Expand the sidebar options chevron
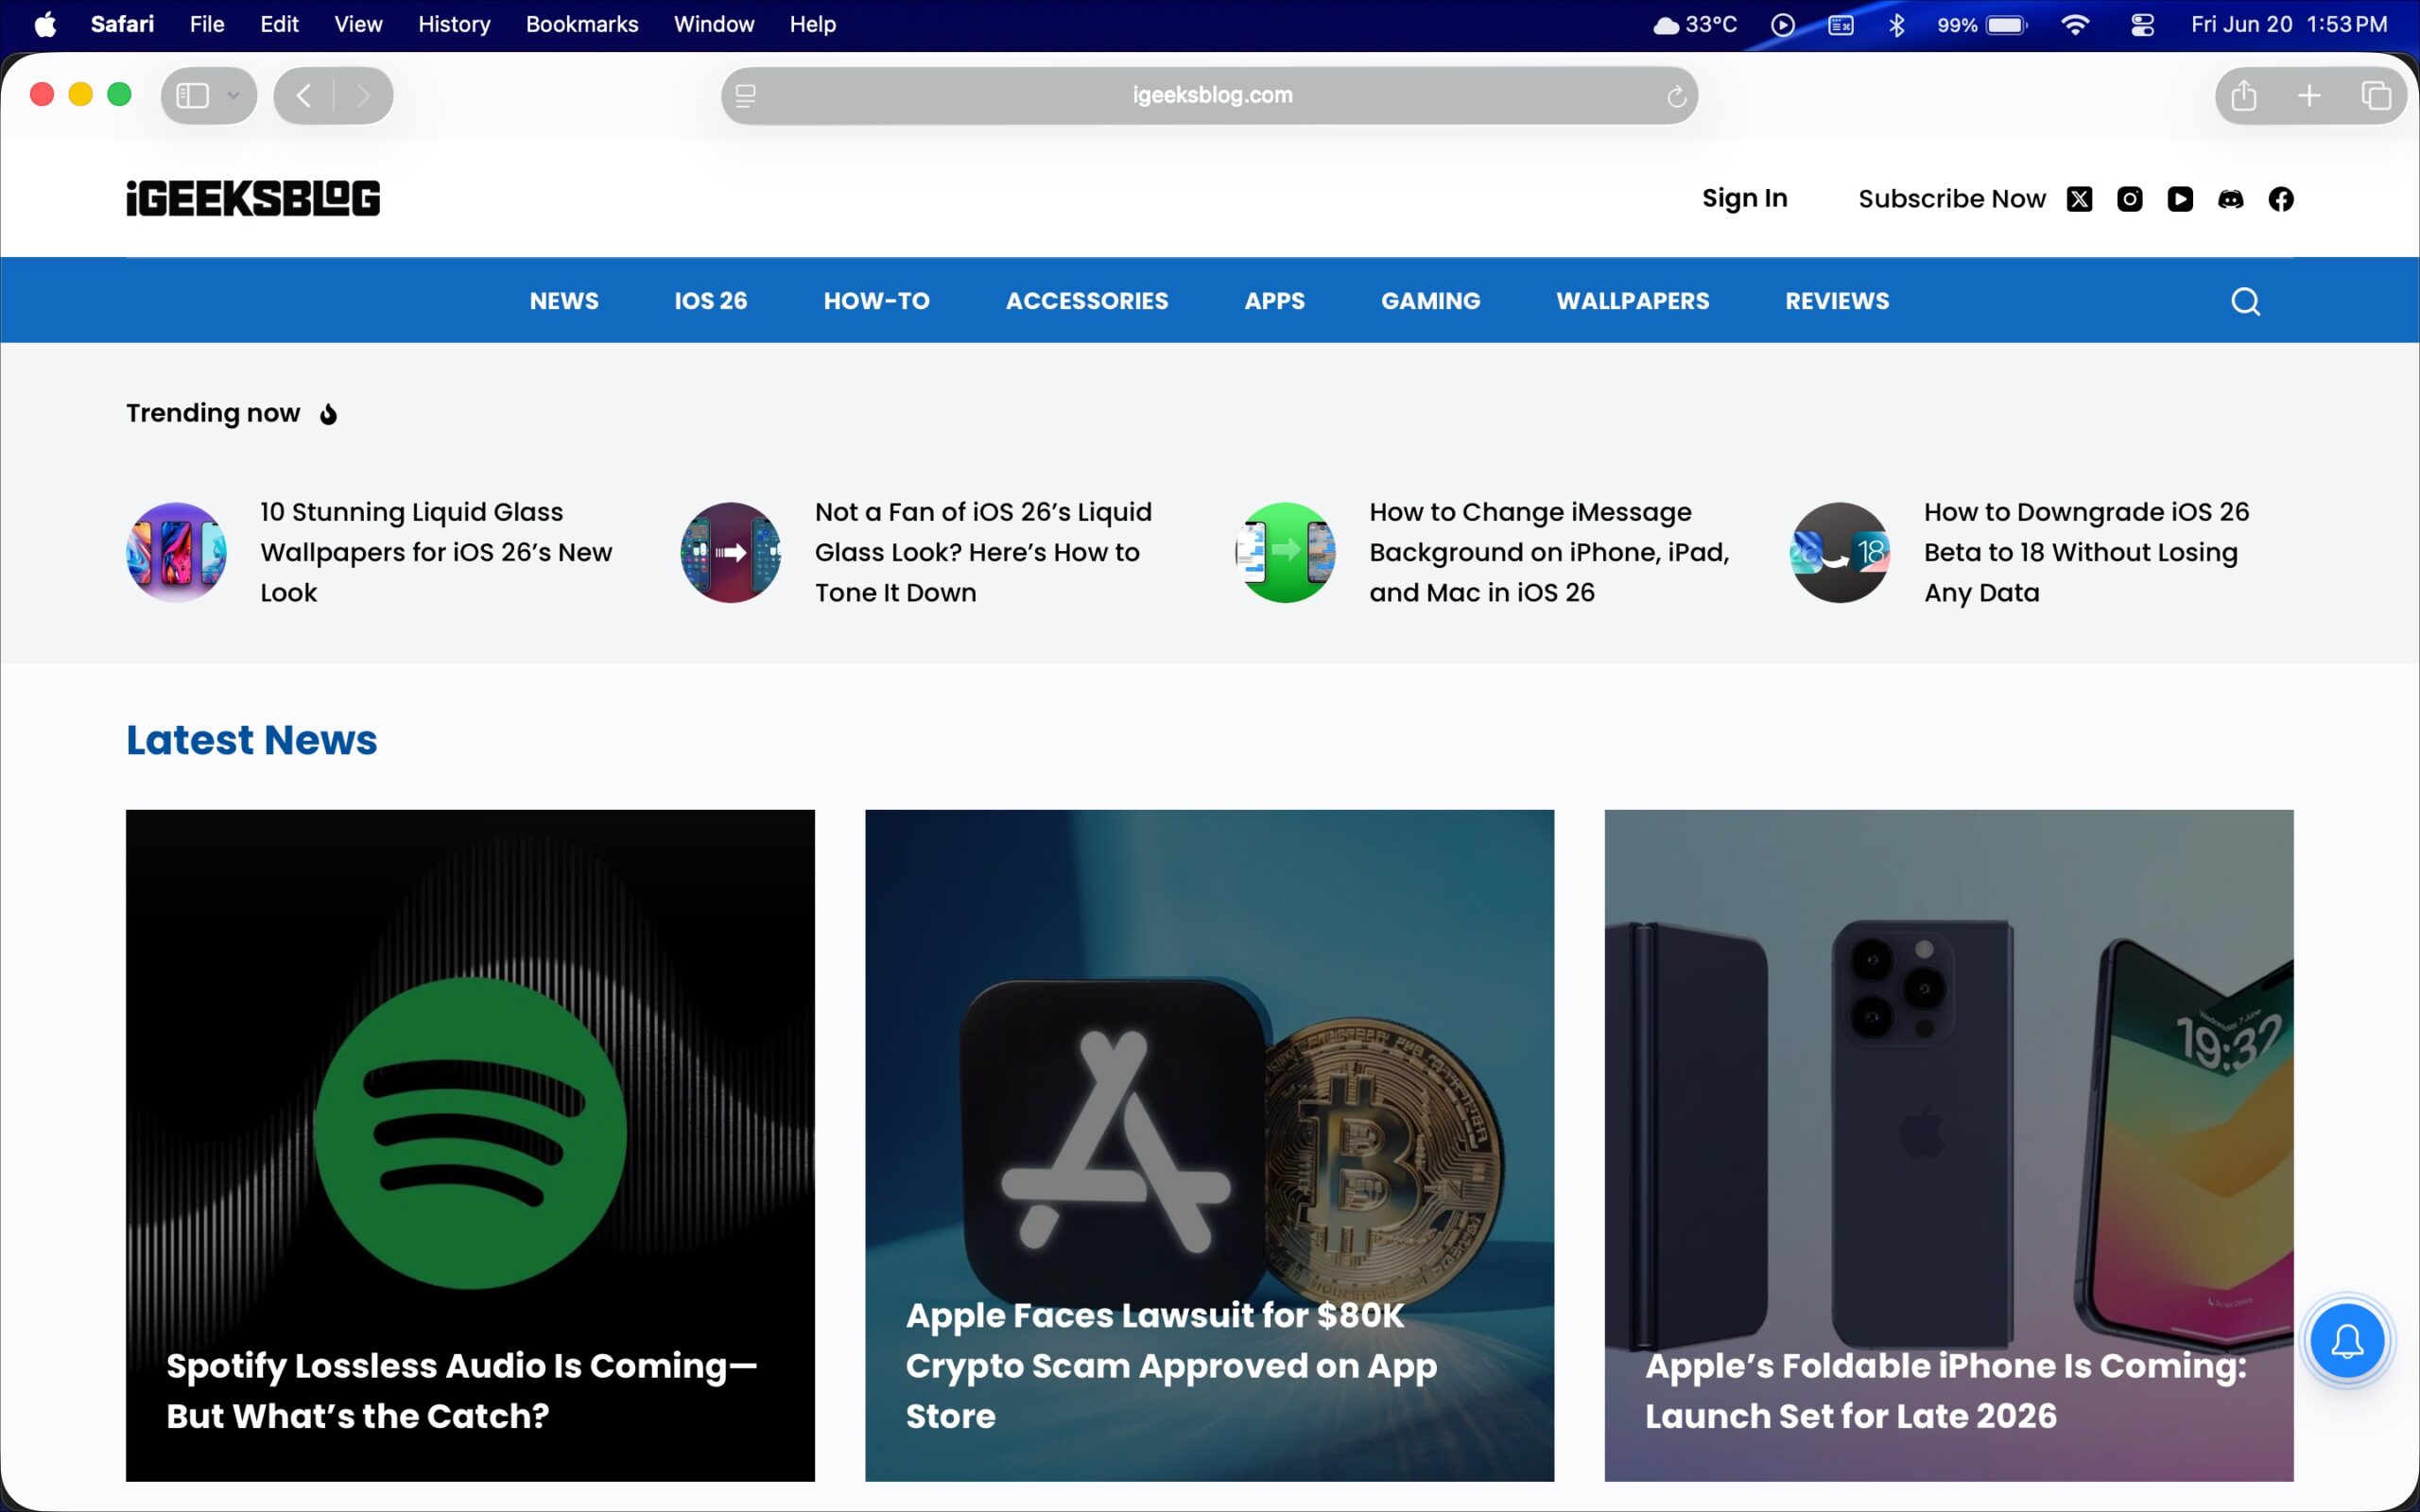2420x1512 pixels. (x=233, y=95)
